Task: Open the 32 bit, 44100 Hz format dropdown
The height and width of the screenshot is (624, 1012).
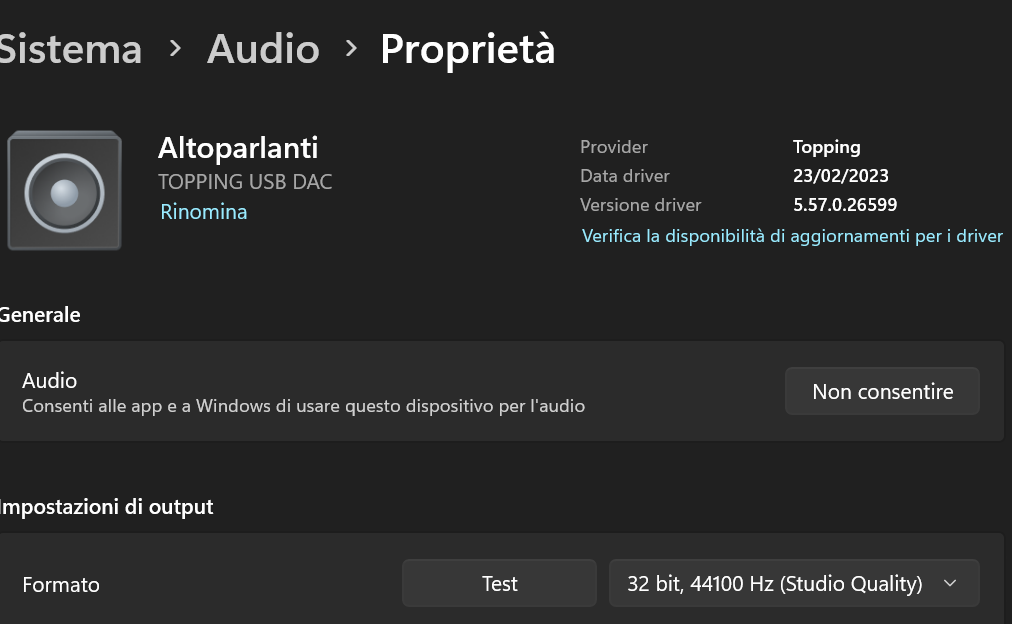Action: [775, 583]
